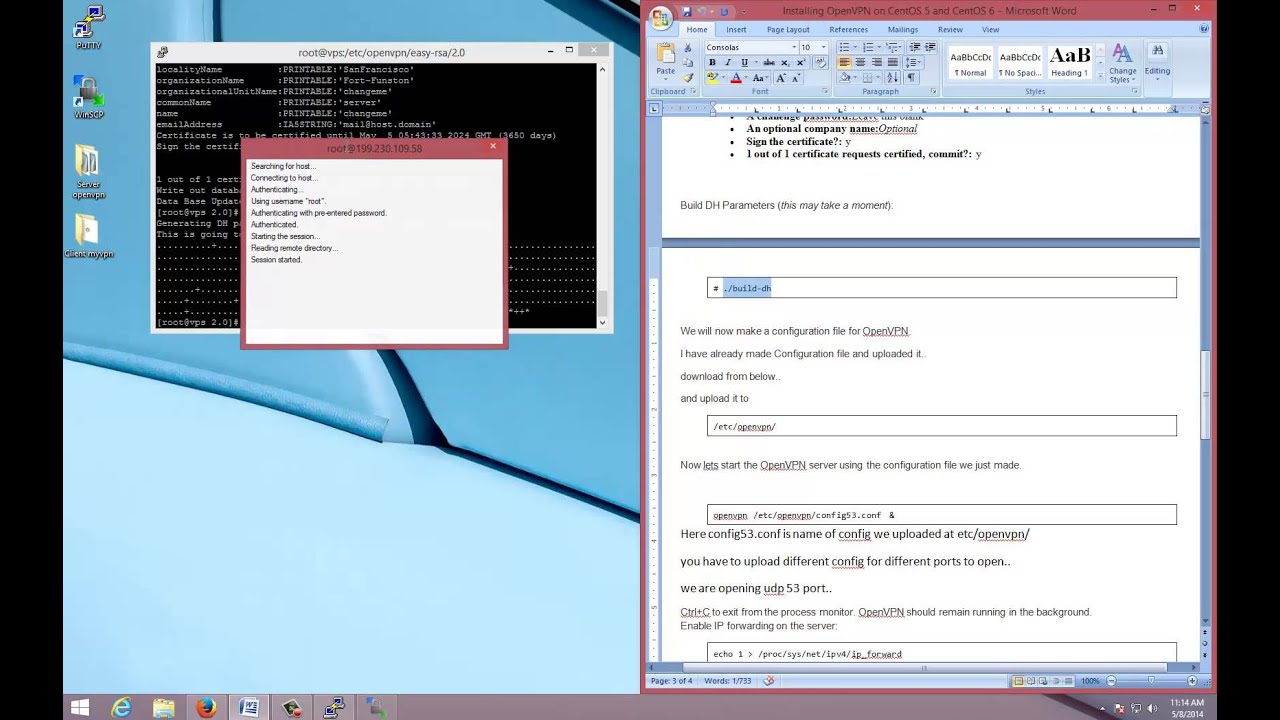This screenshot has height=720, width=1280.
Task: Apply strikethrough formatting
Action: pos(769,62)
